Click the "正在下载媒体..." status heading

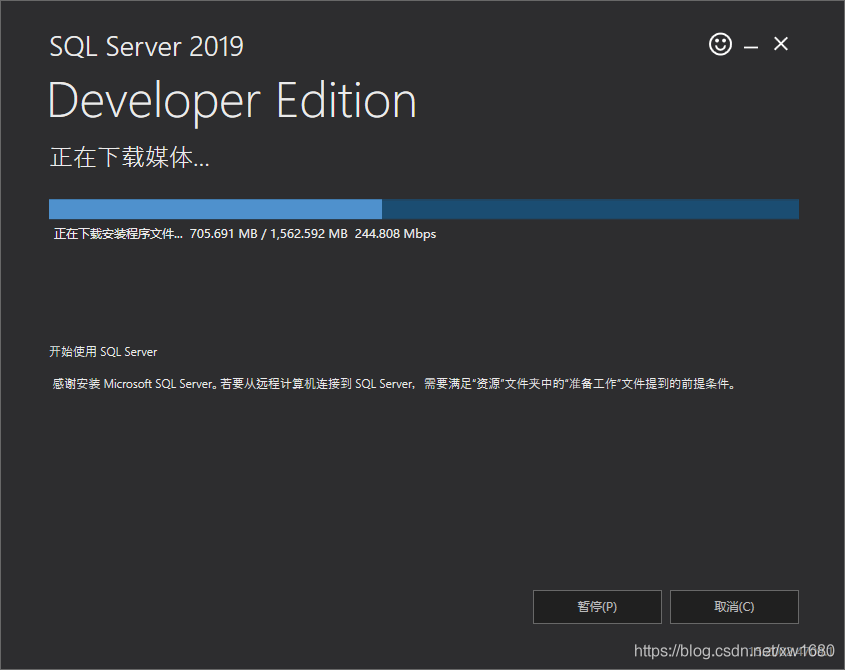(x=130, y=158)
